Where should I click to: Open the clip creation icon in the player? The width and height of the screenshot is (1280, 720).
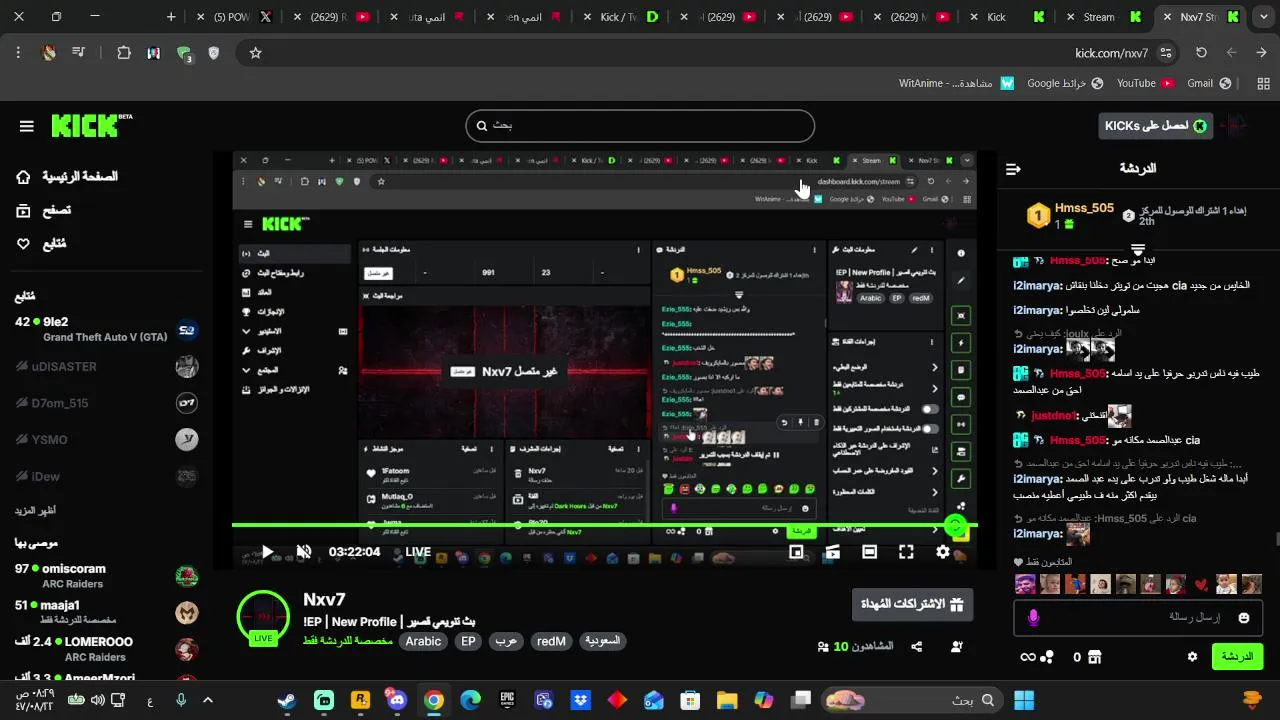click(x=832, y=552)
